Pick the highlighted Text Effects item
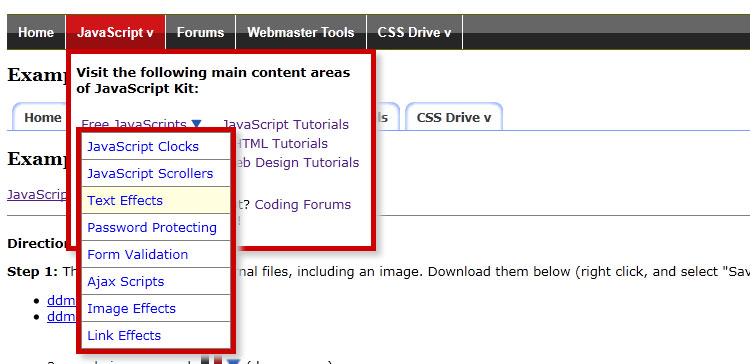 click(x=156, y=200)
